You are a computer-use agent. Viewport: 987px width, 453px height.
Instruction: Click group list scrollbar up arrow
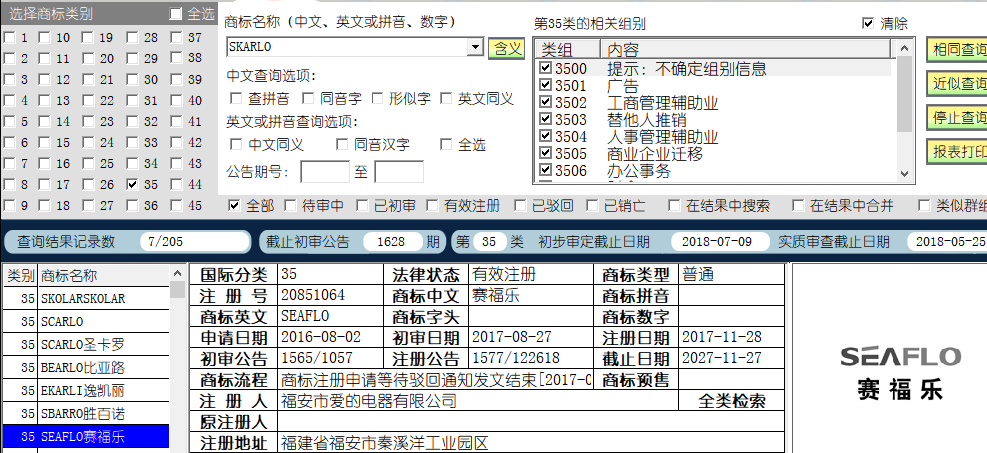click(x=905, y=48)
